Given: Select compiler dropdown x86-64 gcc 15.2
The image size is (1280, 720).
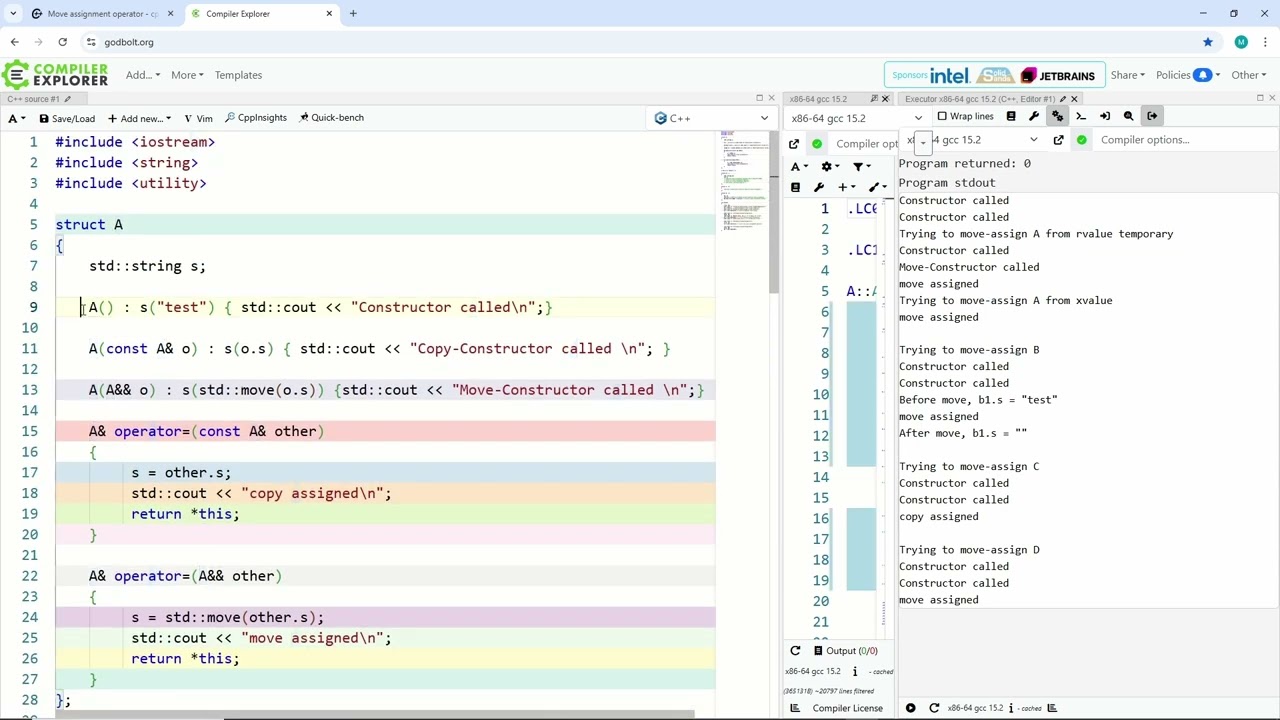Looking at the screenshot, I should tap(855, 118).
